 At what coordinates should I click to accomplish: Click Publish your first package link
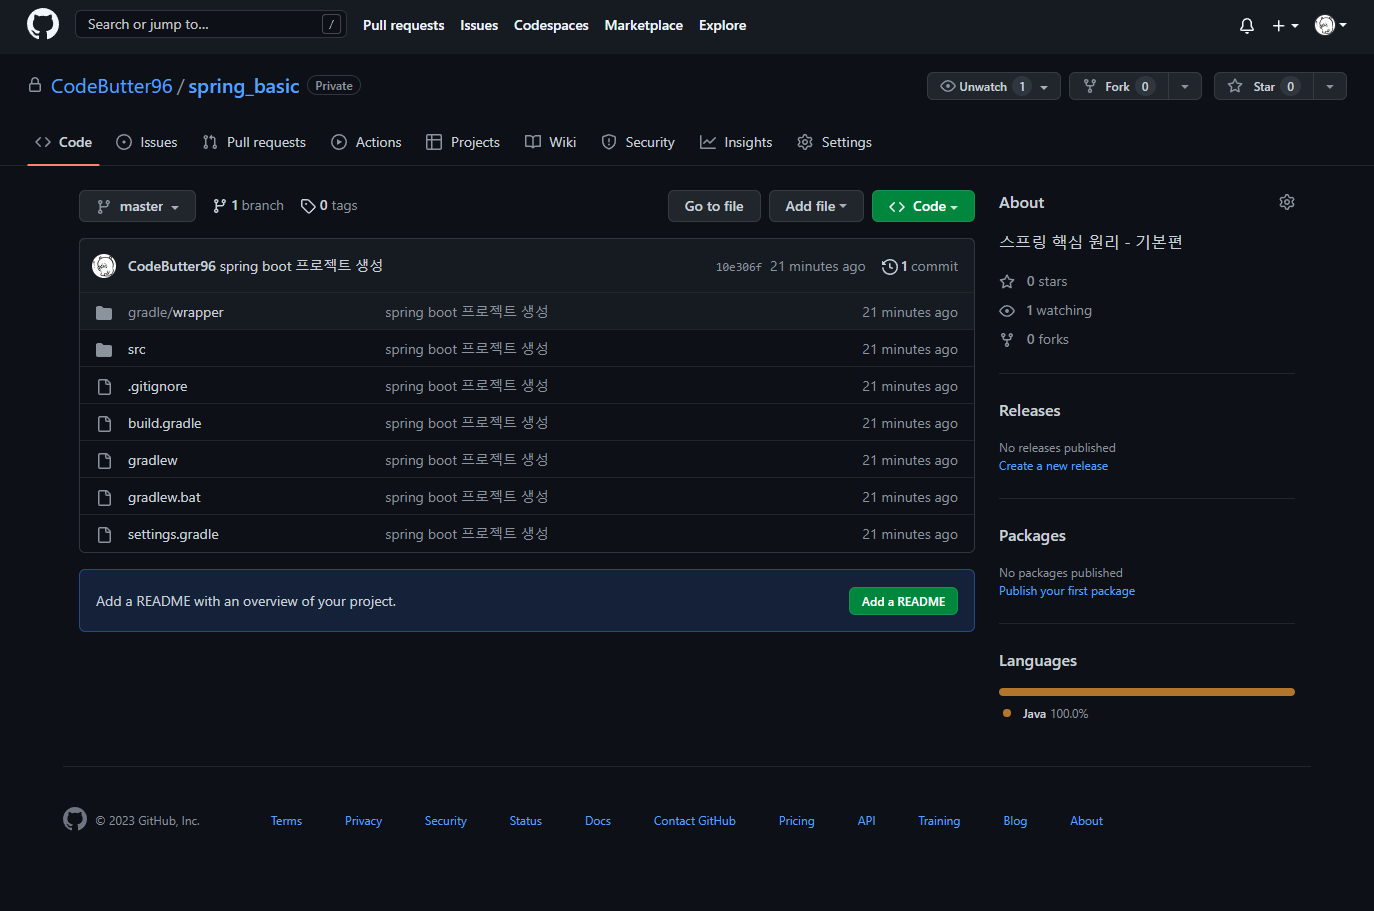click(1067, 591)
